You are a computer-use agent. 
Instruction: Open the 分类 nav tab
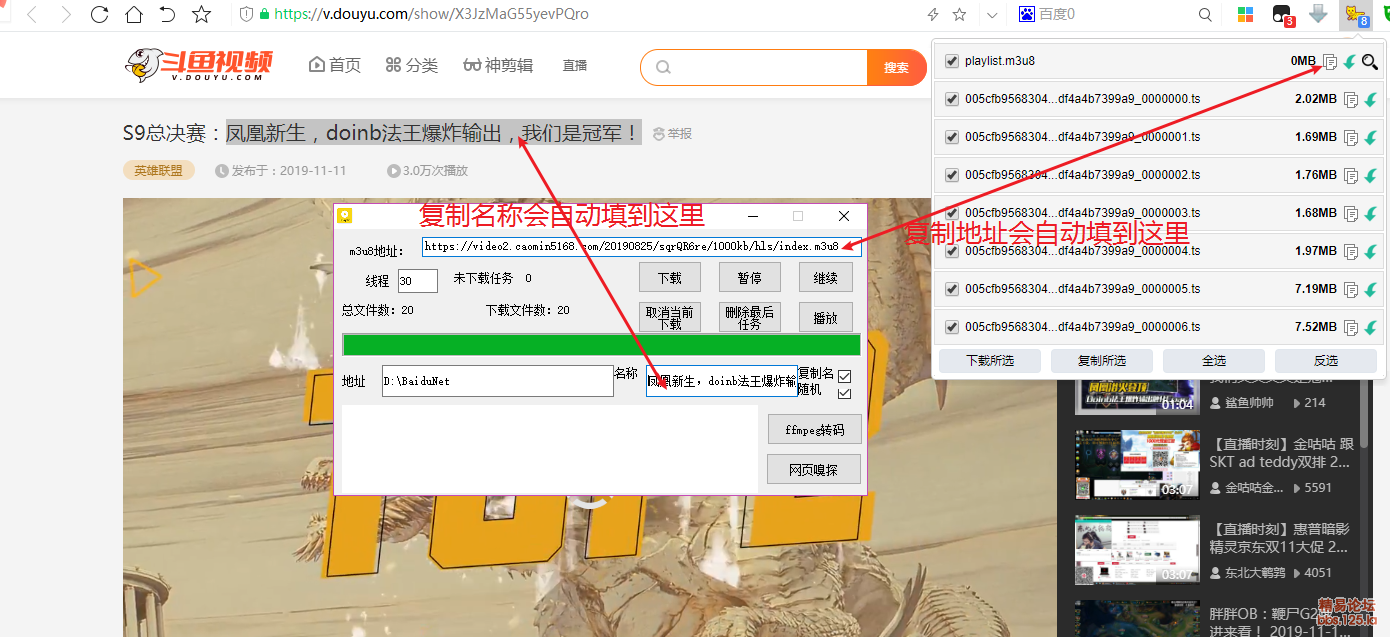click(411, 65)
